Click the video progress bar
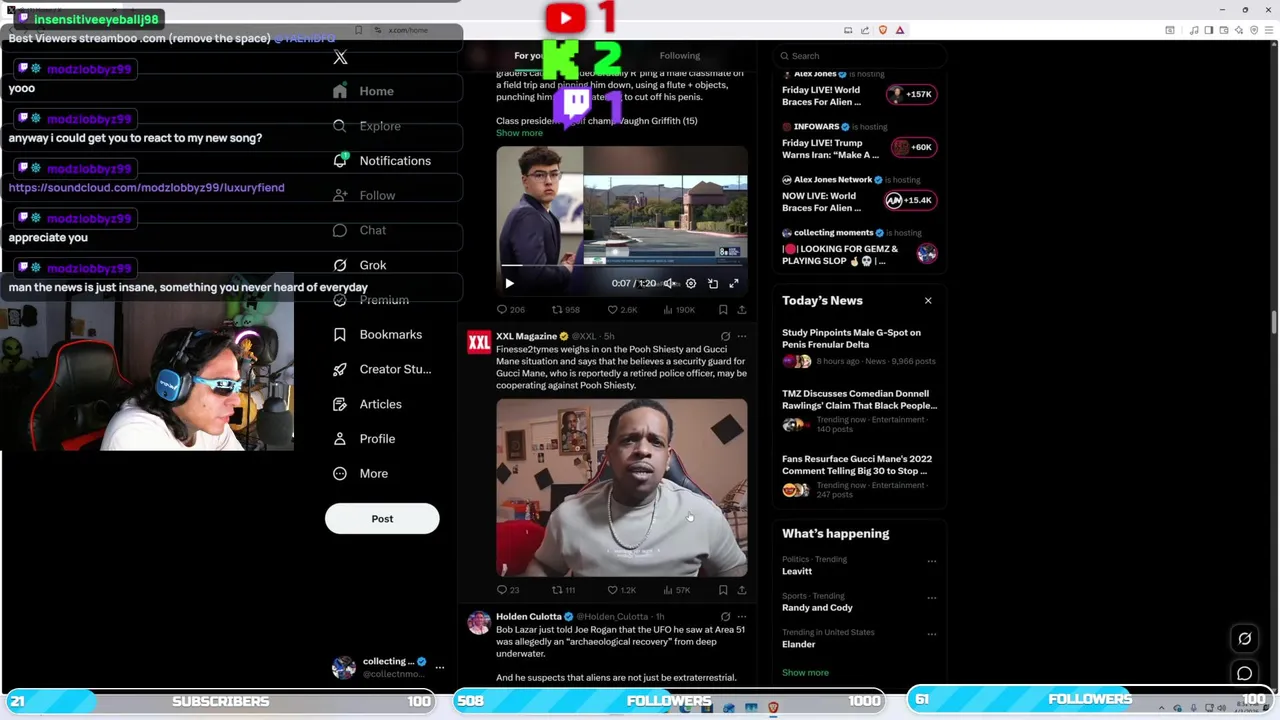 click(x=621, y=266)
